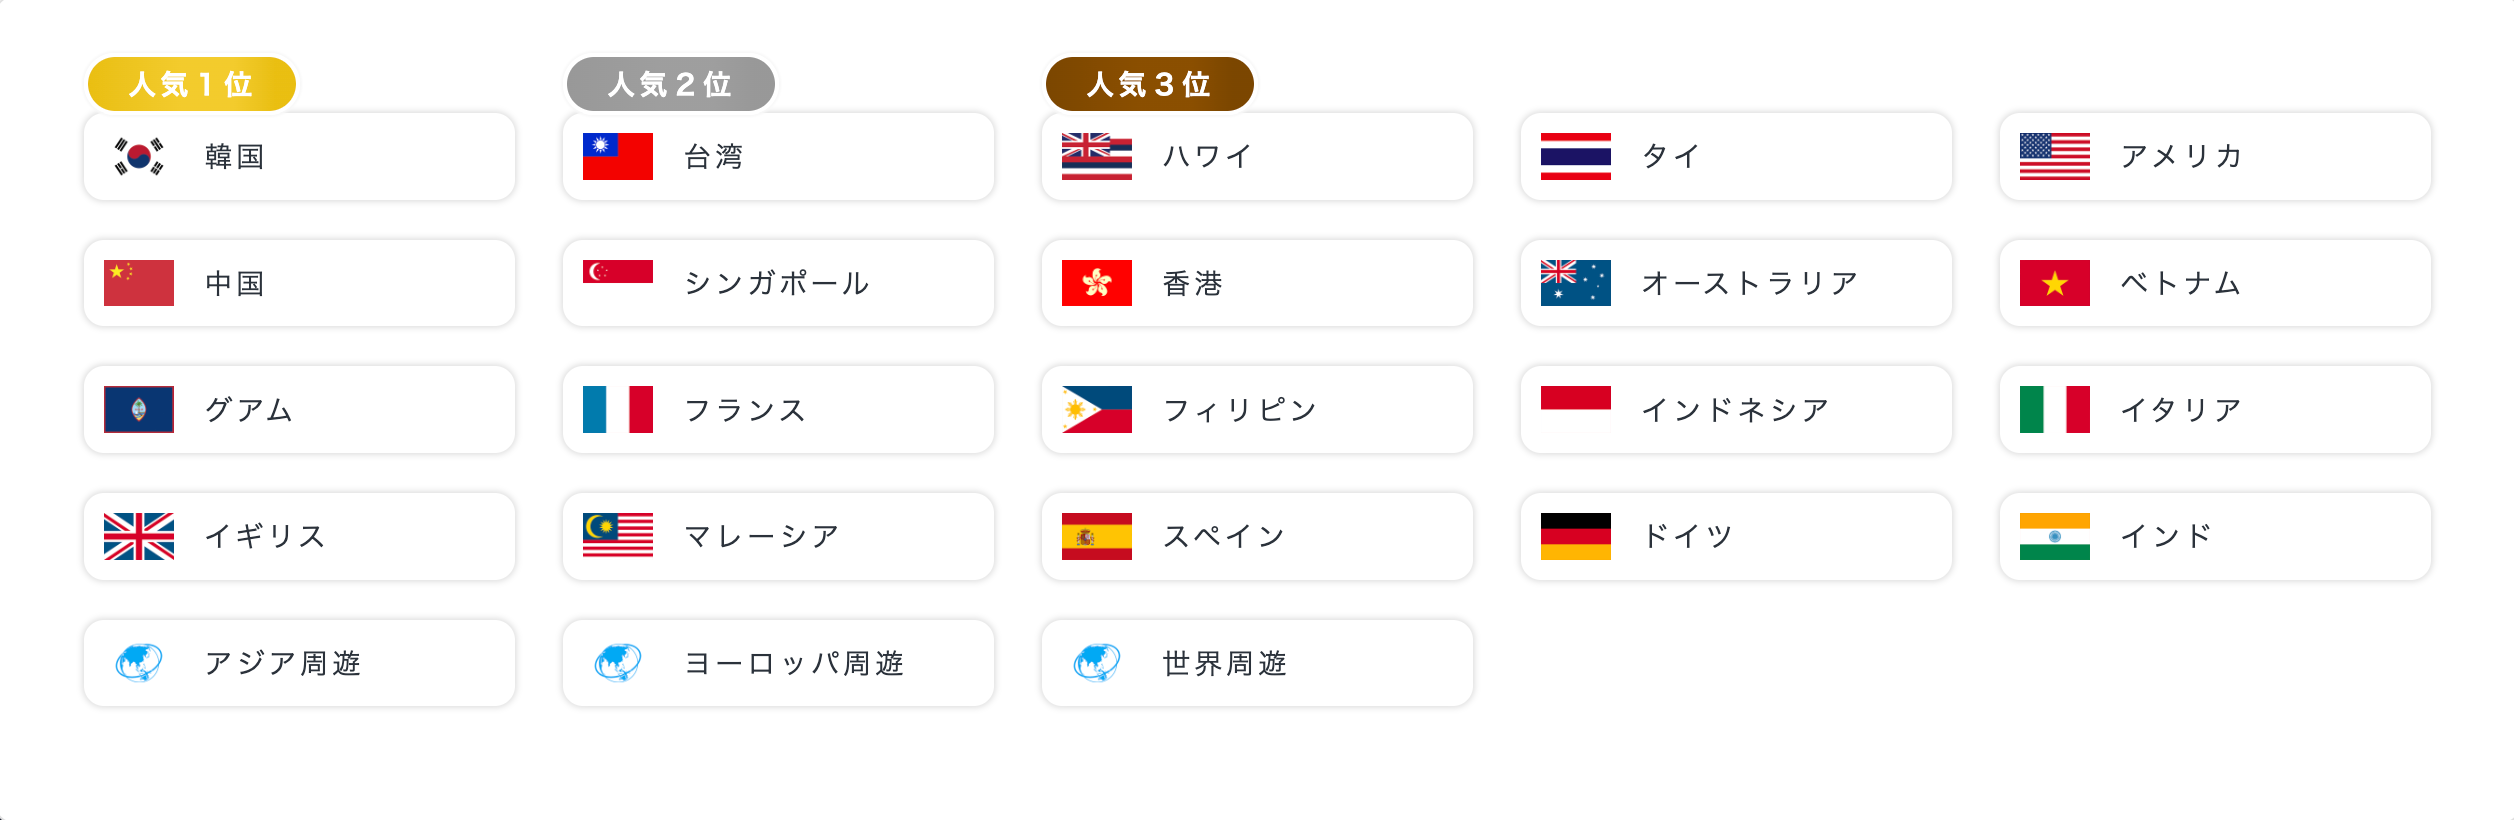Select the 世界周遊 option

pyautogui.click(x=1257, y=663)
